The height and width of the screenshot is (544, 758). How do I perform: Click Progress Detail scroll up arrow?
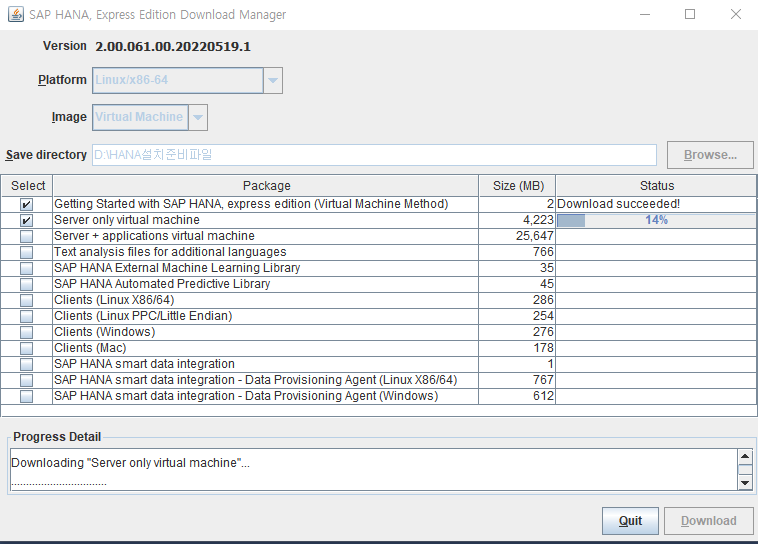[745, 456]
